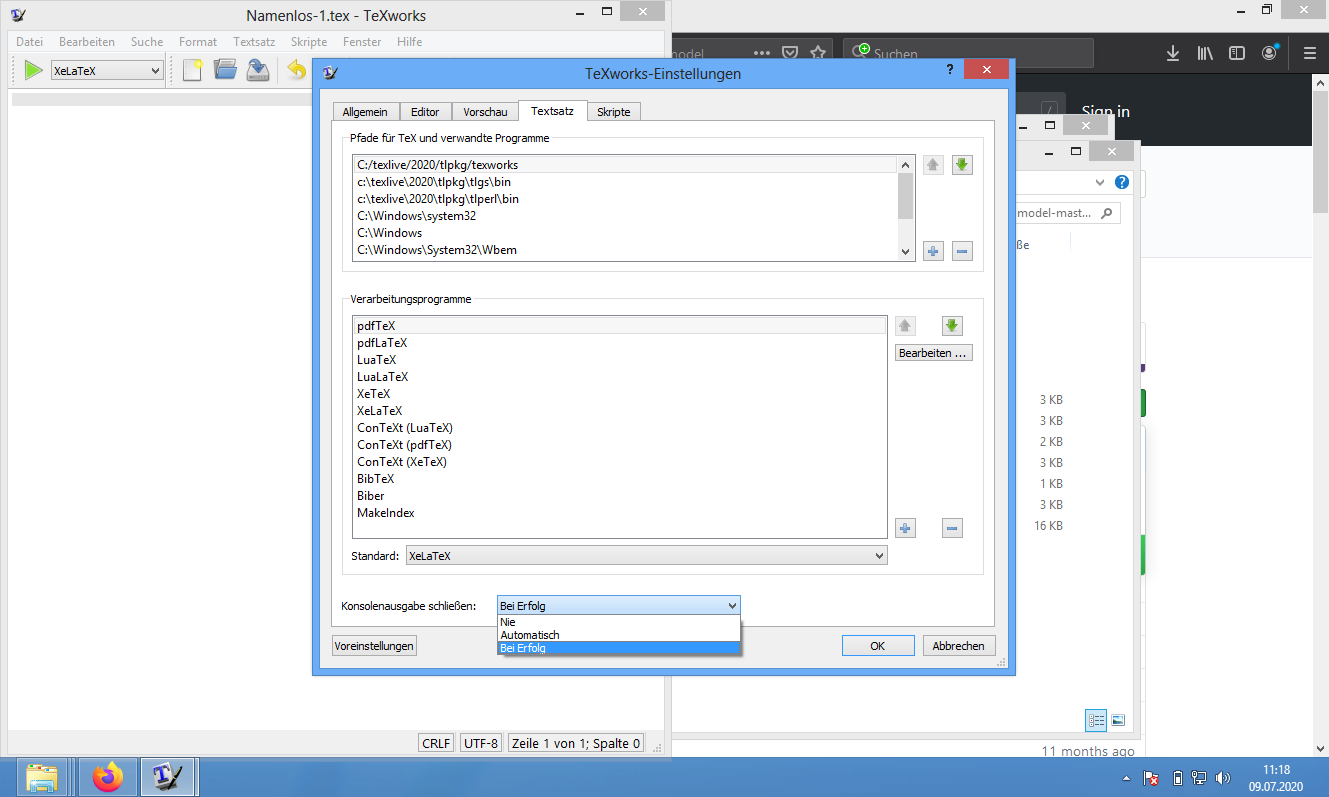The image size is (1329, 797).
Task: Open File Explorer from taskbar
Action: (41, 776)
